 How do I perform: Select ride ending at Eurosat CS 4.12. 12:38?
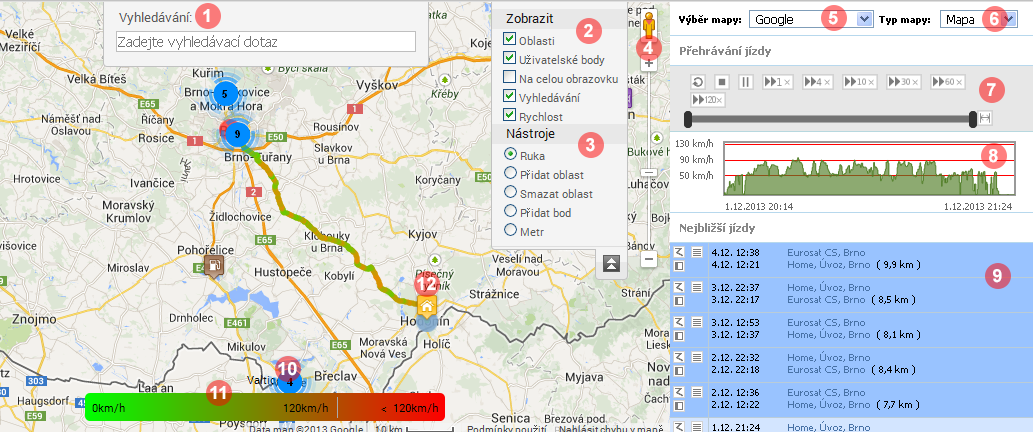(851, 258)
